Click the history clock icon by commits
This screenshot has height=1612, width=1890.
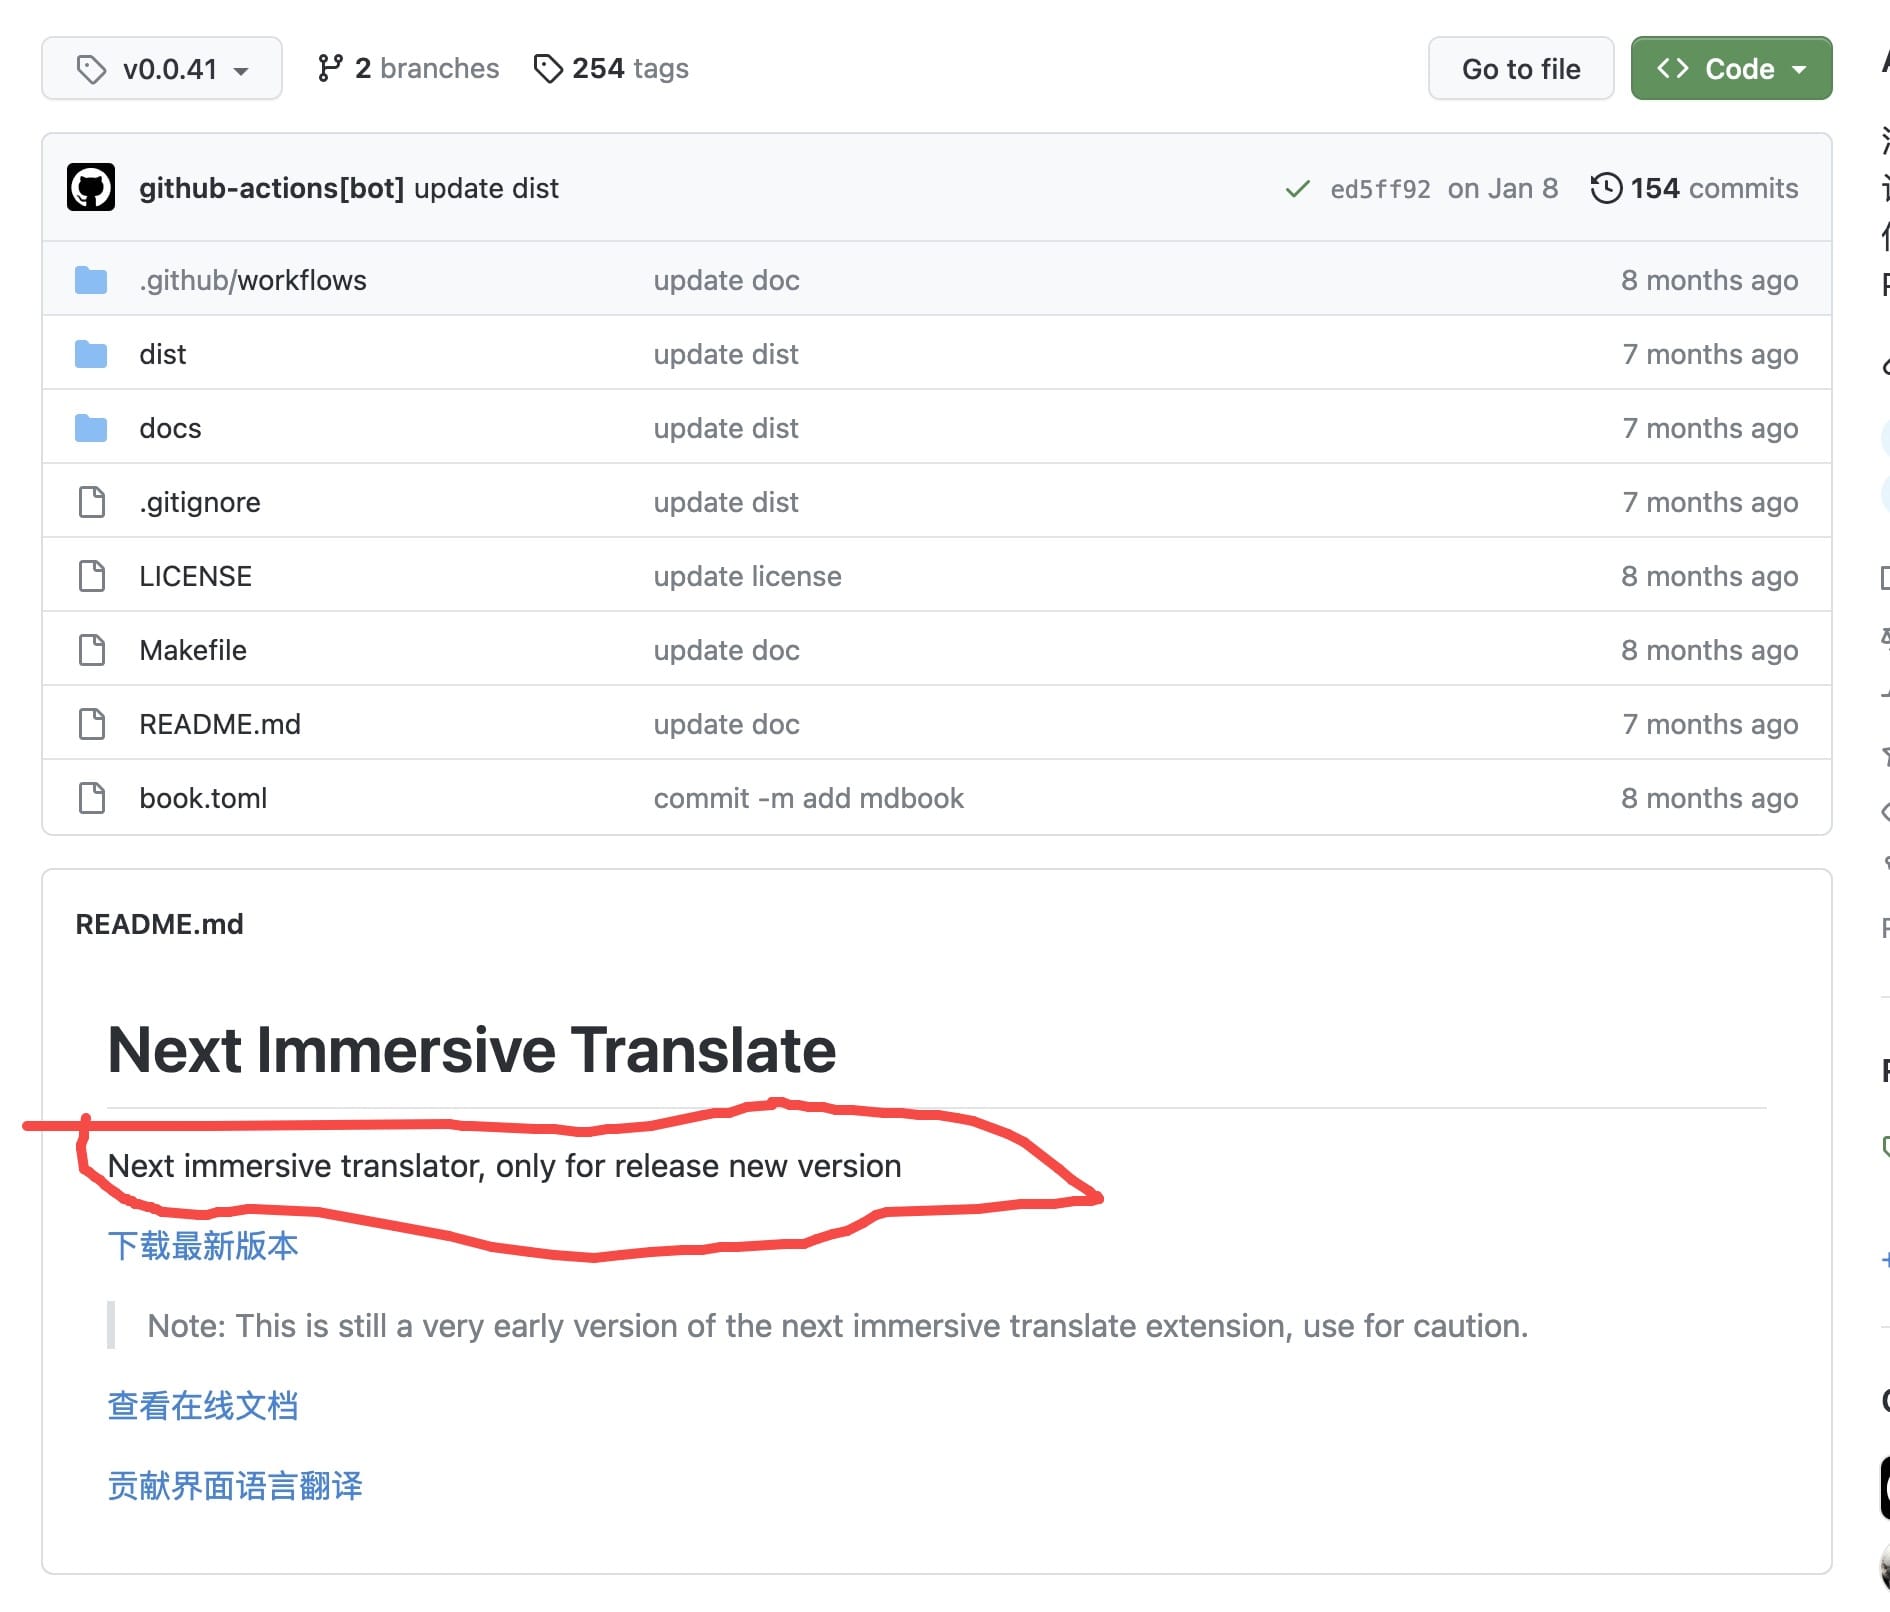click(x=1606, y=188)
